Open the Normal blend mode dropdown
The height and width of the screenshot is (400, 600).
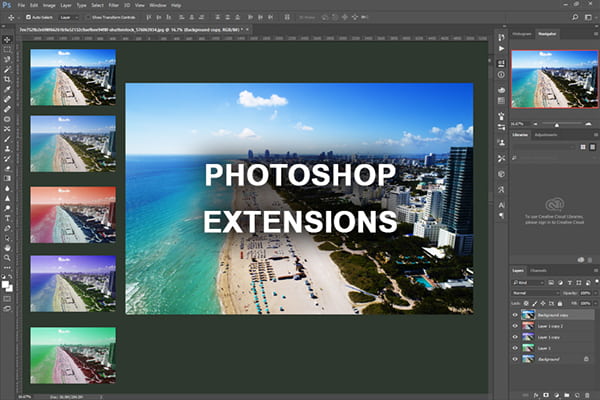pyautogui.click(x=536, y=293)
